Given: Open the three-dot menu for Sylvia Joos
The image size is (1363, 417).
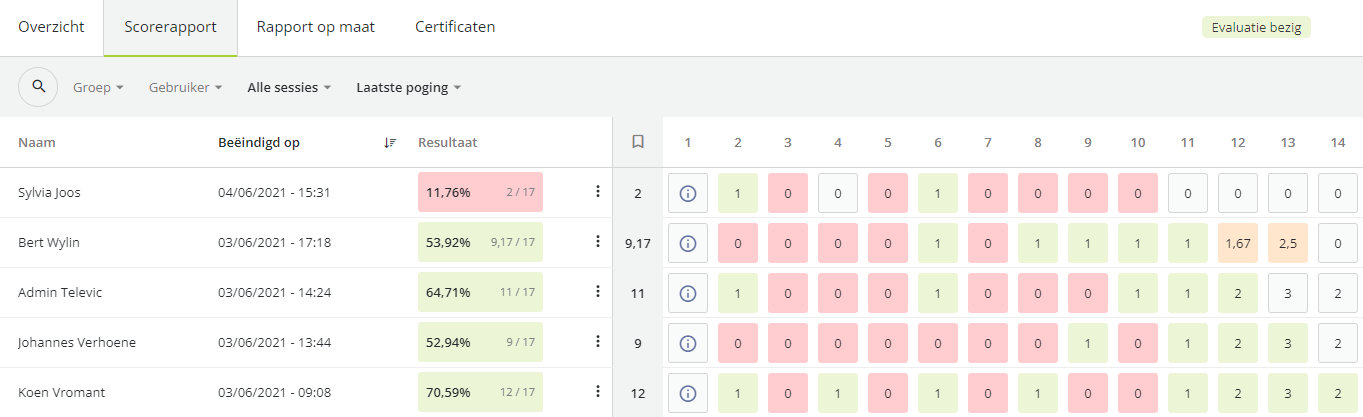Looking at the screenshot, I should [x=597, y=191].
